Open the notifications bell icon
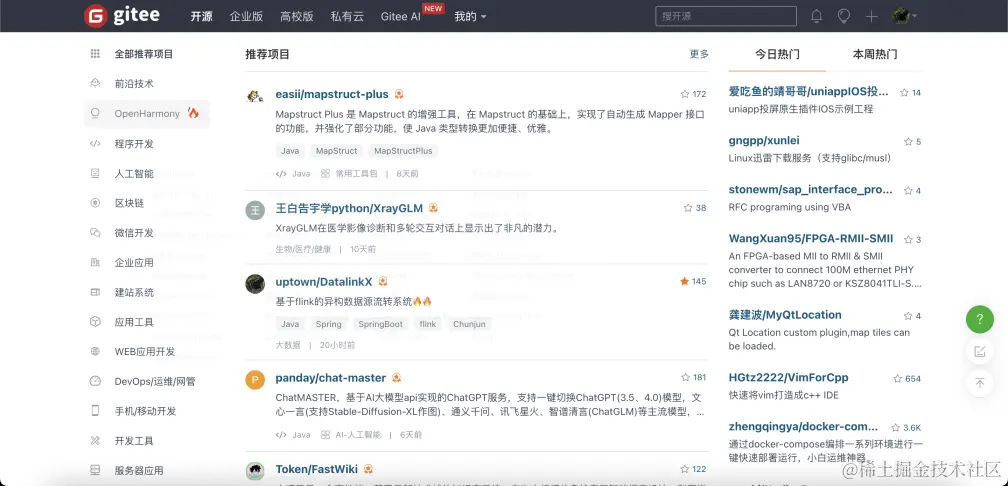Image resolution: width=1008 pixels, height=486 pixels. click(x=816, y=16)
